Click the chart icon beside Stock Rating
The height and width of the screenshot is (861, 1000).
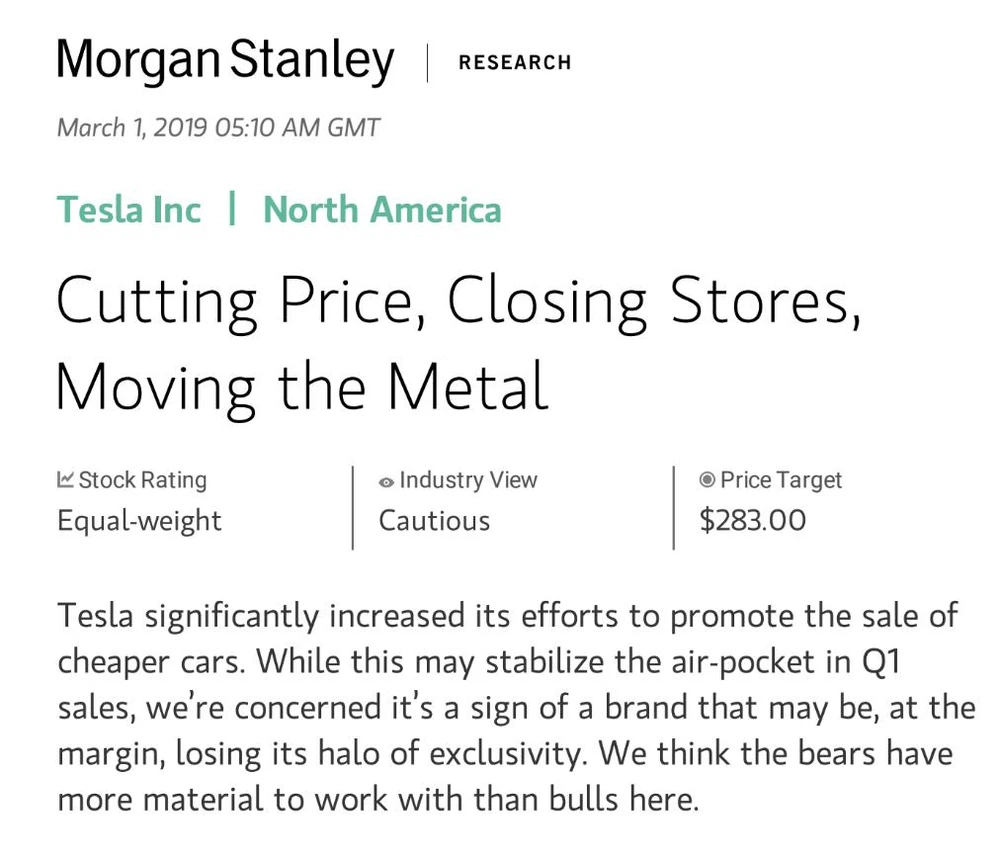65,480
